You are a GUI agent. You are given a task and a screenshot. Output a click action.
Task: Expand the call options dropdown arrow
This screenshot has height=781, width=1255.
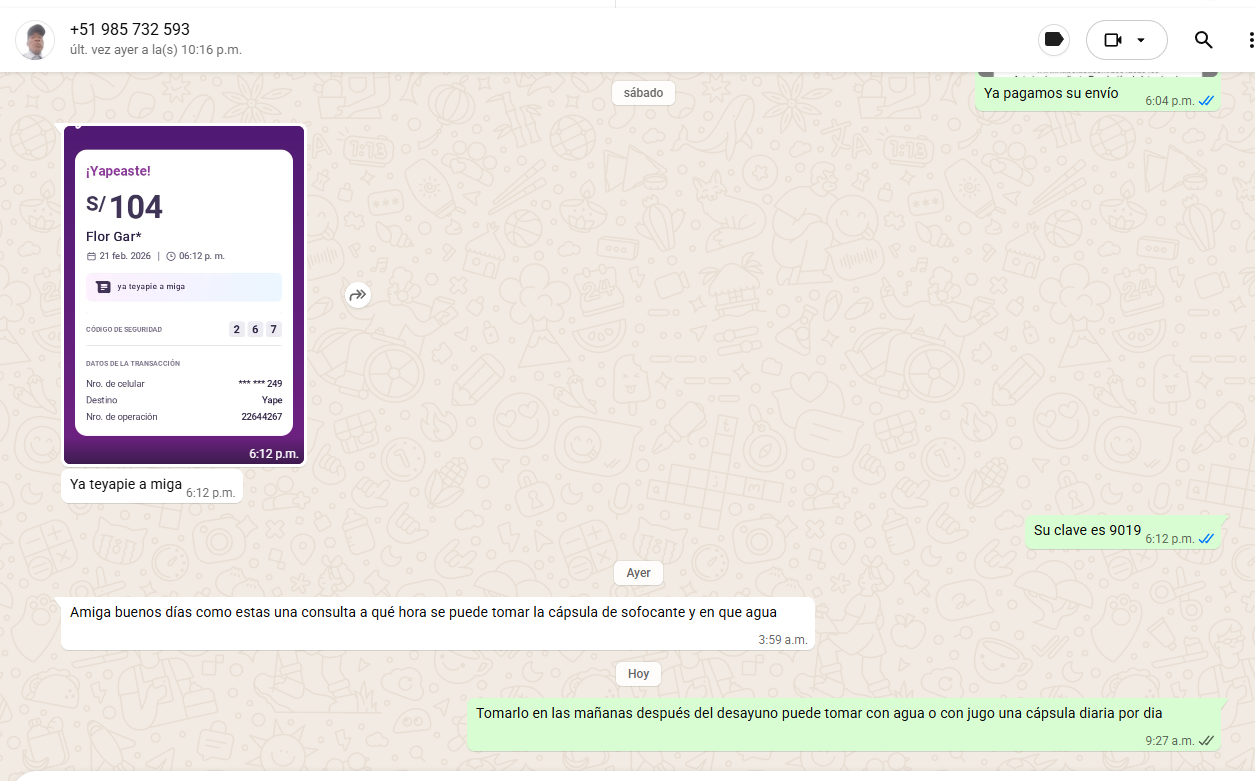pos(1141,40)
